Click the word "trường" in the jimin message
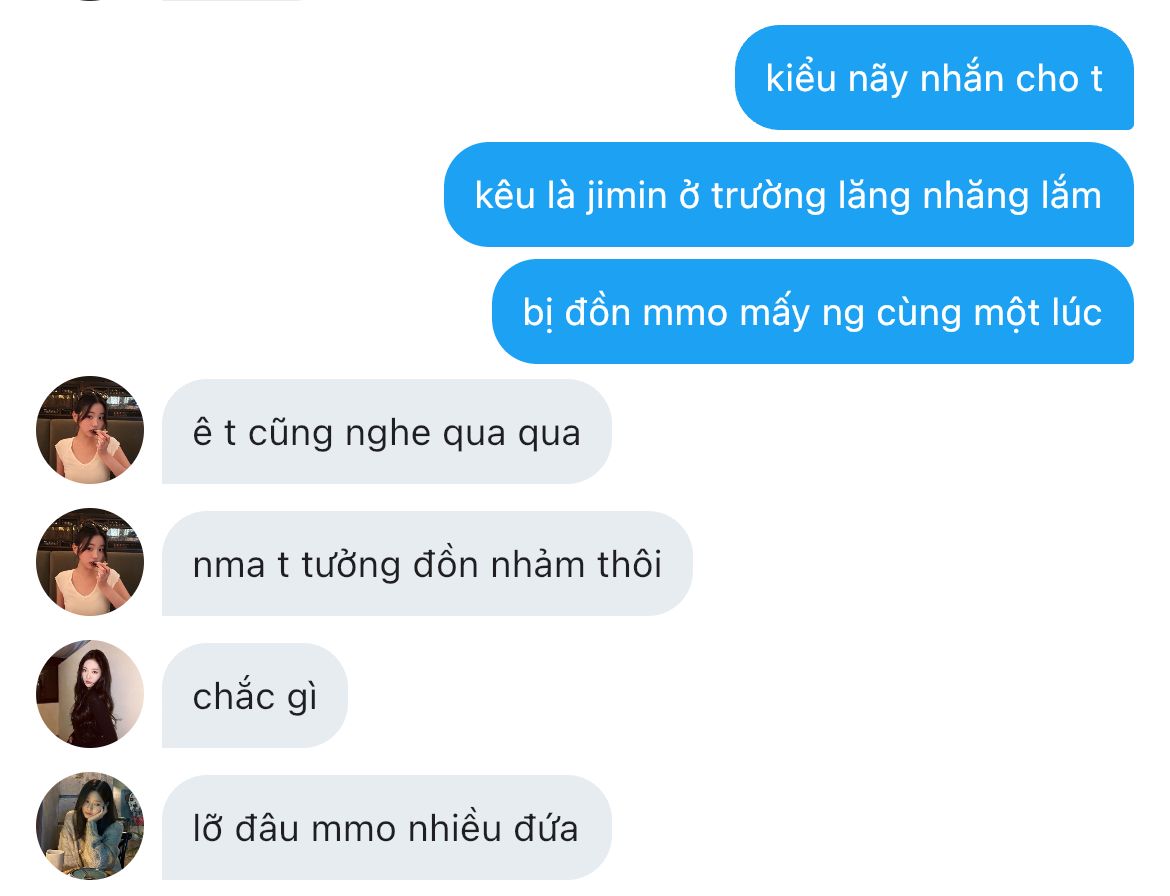The height and width of the screenshot is (896, 1170). point(768,196)
